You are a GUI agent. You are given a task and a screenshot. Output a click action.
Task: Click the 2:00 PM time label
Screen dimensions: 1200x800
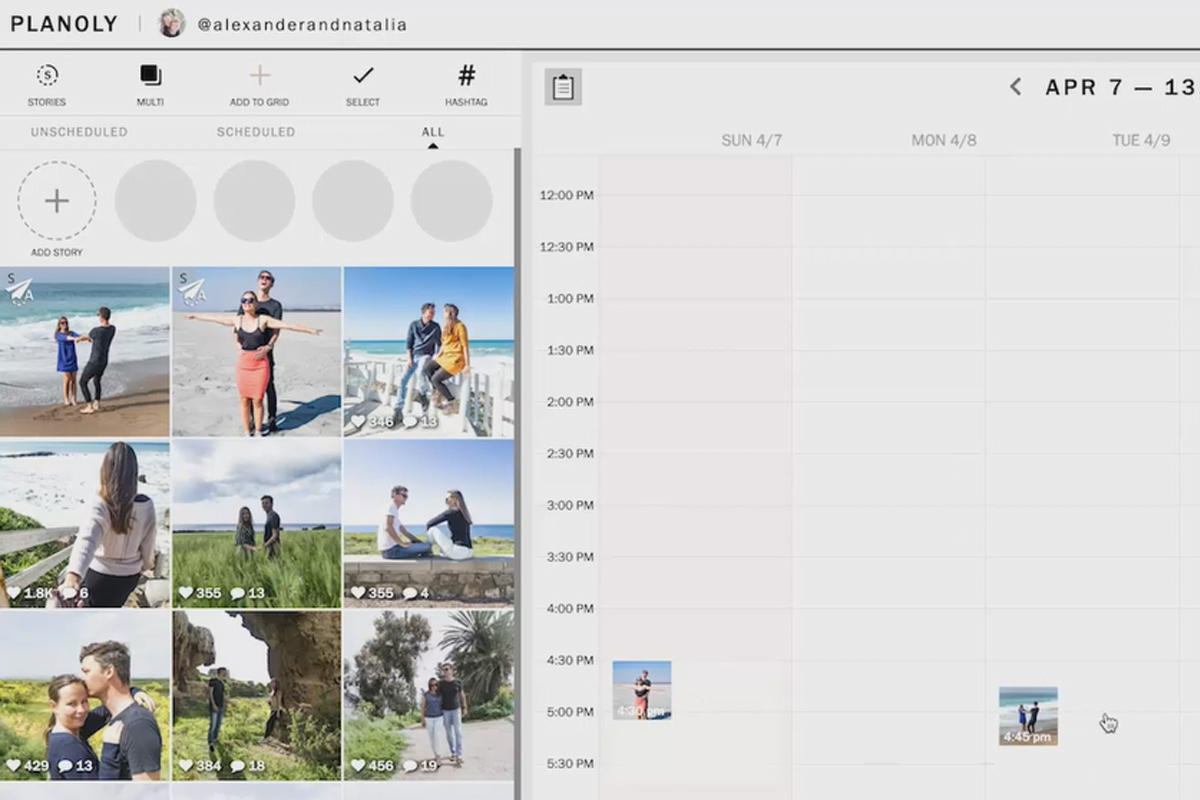[x=570, y=402]
